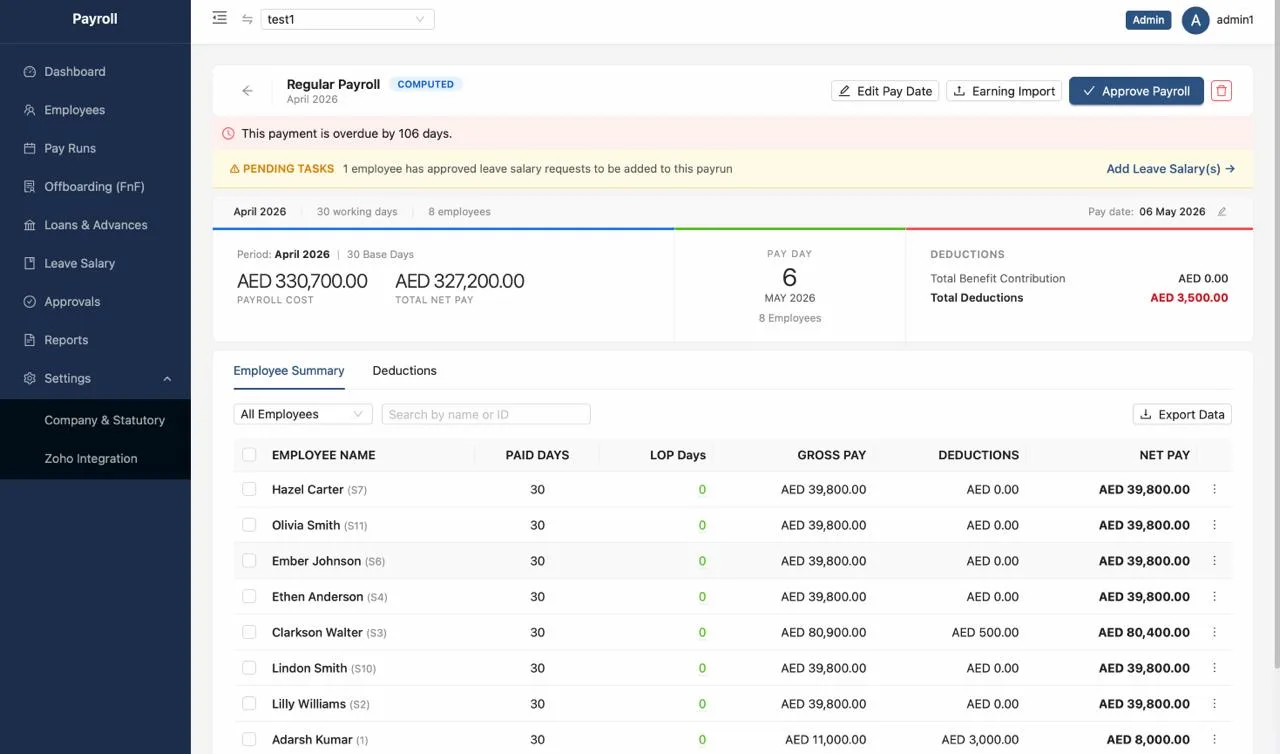The image size is (1280, 754).
Task: Click the Admin role badge
Action: (1148, 20)
